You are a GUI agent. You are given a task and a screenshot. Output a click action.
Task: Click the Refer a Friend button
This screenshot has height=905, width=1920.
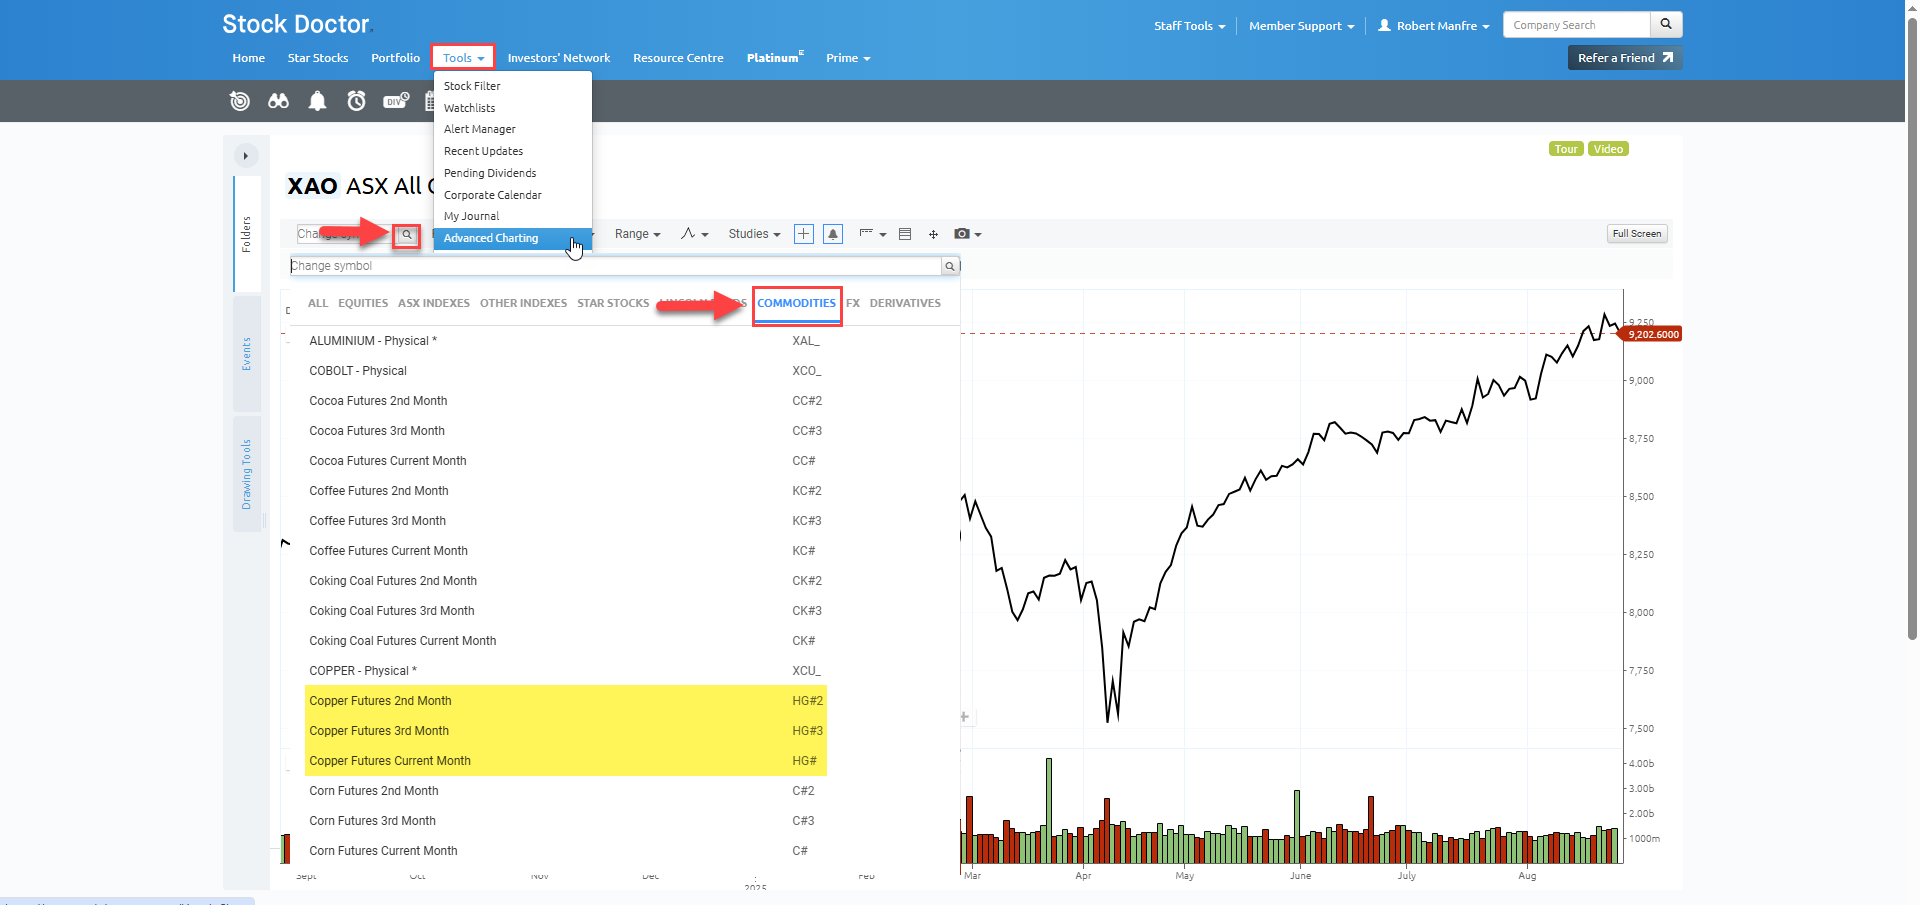[x=1624, y=58]
